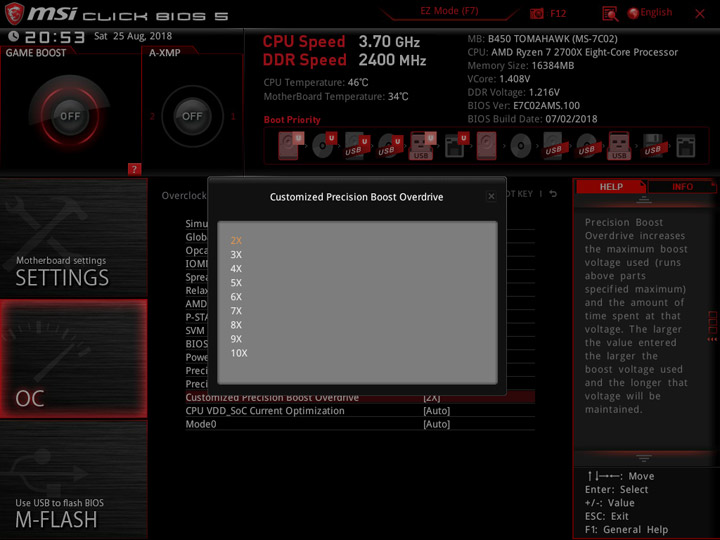Screen dimensions: 720x540
Task: Open the OC overclocking section
Action: (73, 359)
